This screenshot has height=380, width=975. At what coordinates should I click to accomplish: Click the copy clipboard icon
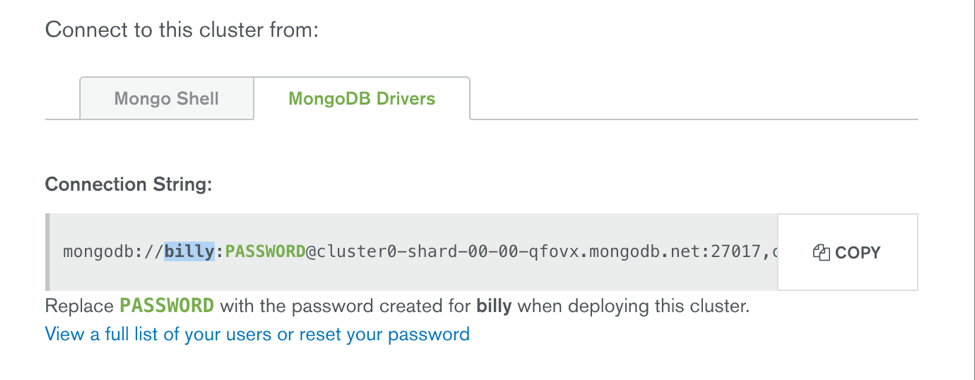point(821,253)
